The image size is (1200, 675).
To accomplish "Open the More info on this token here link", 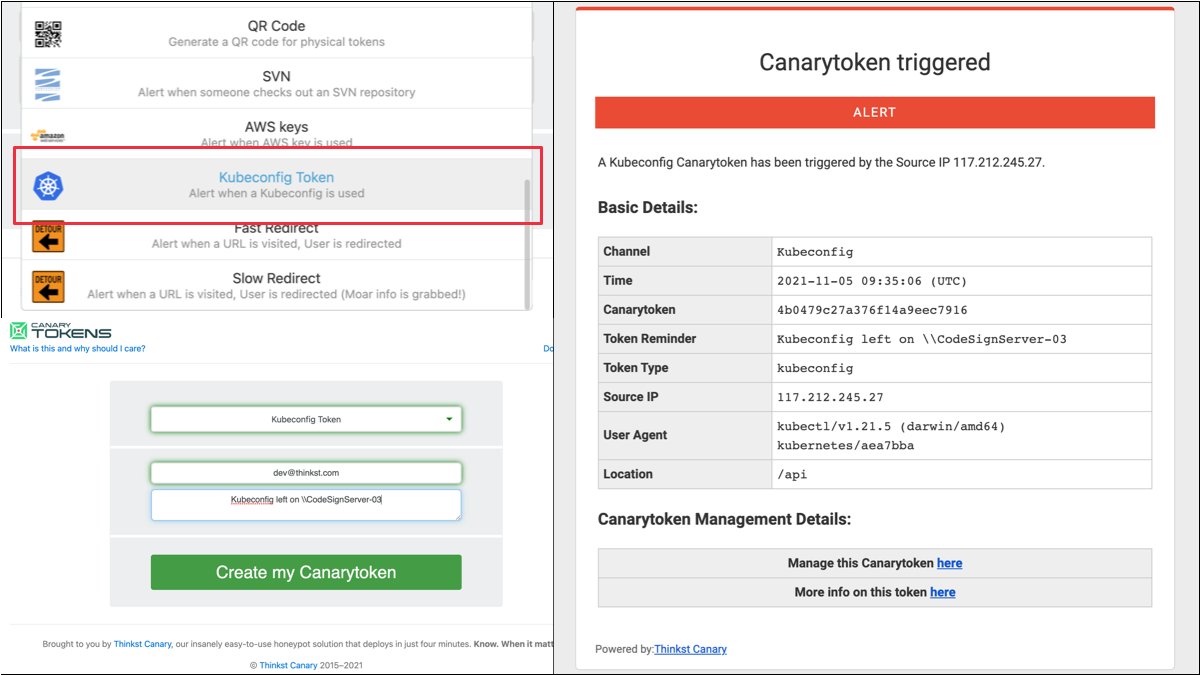I will tap(942, 592).
